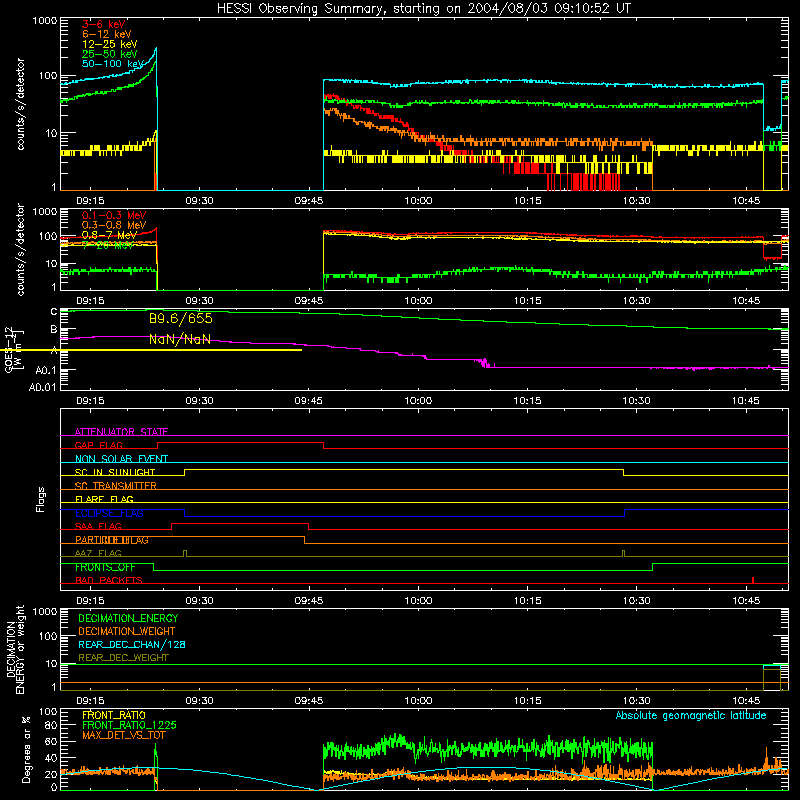Click the SAA_FLAG label

(x=98, y=526)
